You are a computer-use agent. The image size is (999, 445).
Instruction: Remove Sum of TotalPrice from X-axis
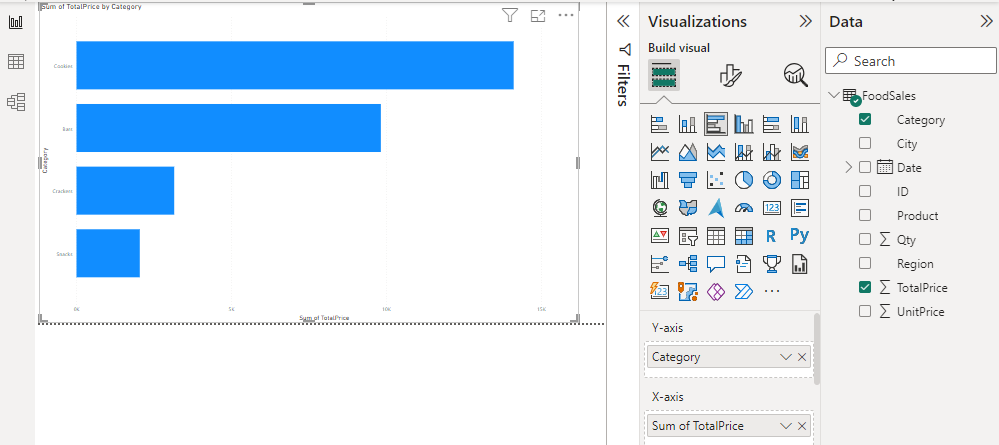[802, 426]
